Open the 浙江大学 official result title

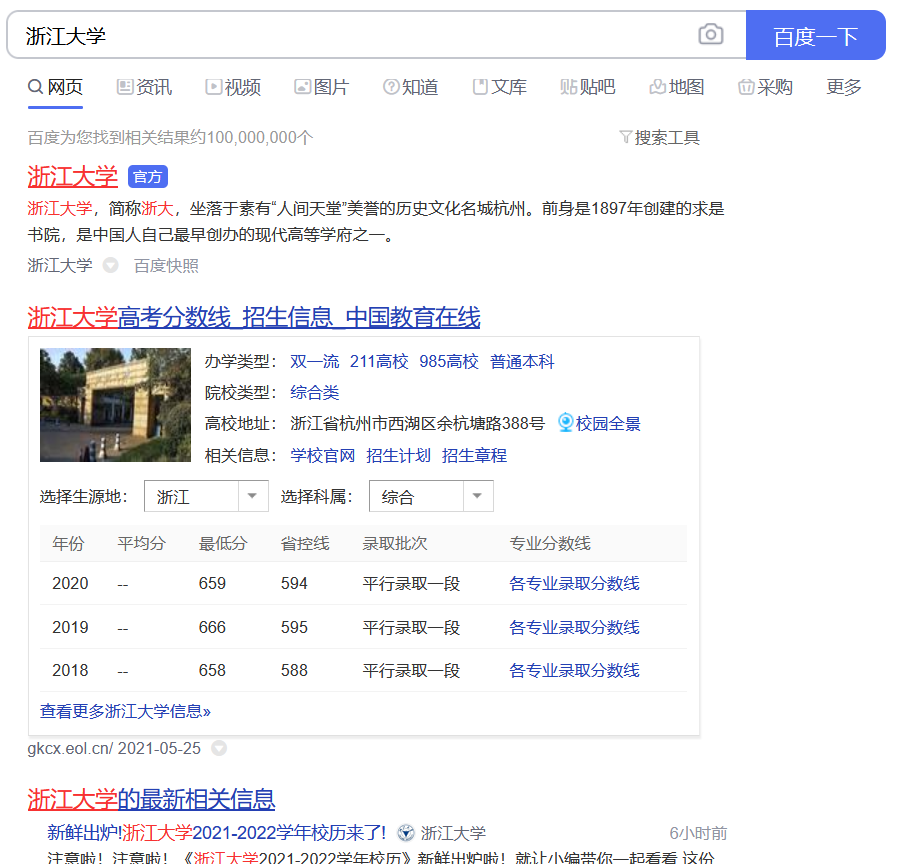73,176
